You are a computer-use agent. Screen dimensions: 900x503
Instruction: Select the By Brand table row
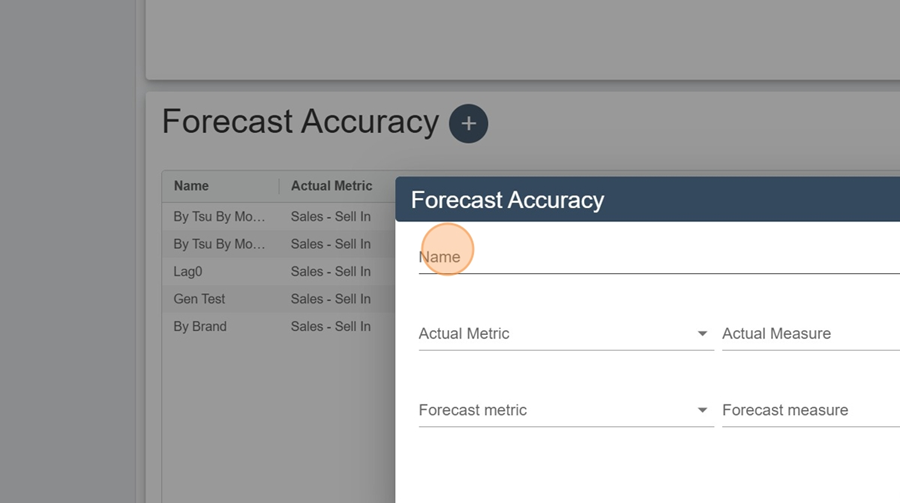pos(279,327)
